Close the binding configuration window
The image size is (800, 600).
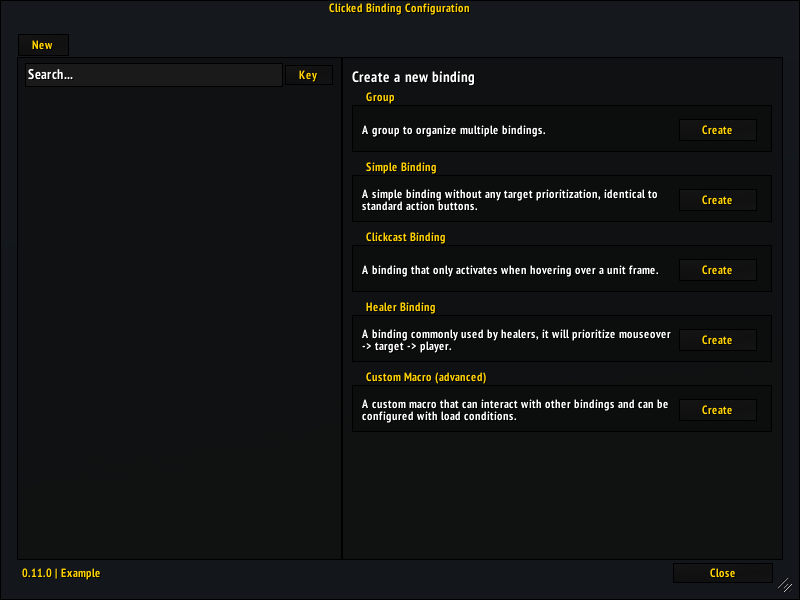(722, 573)
